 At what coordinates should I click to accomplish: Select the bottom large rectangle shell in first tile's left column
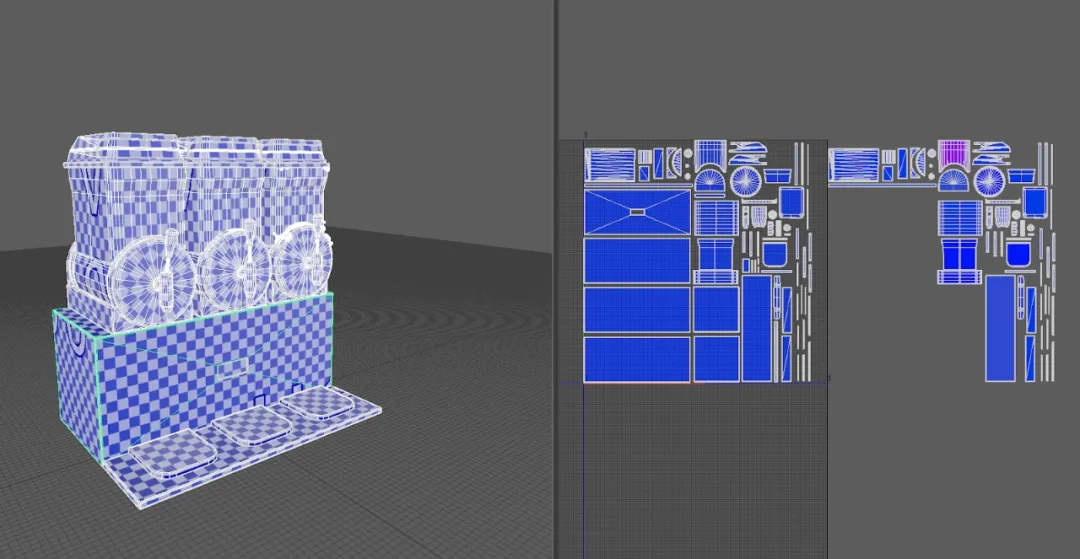637,359
